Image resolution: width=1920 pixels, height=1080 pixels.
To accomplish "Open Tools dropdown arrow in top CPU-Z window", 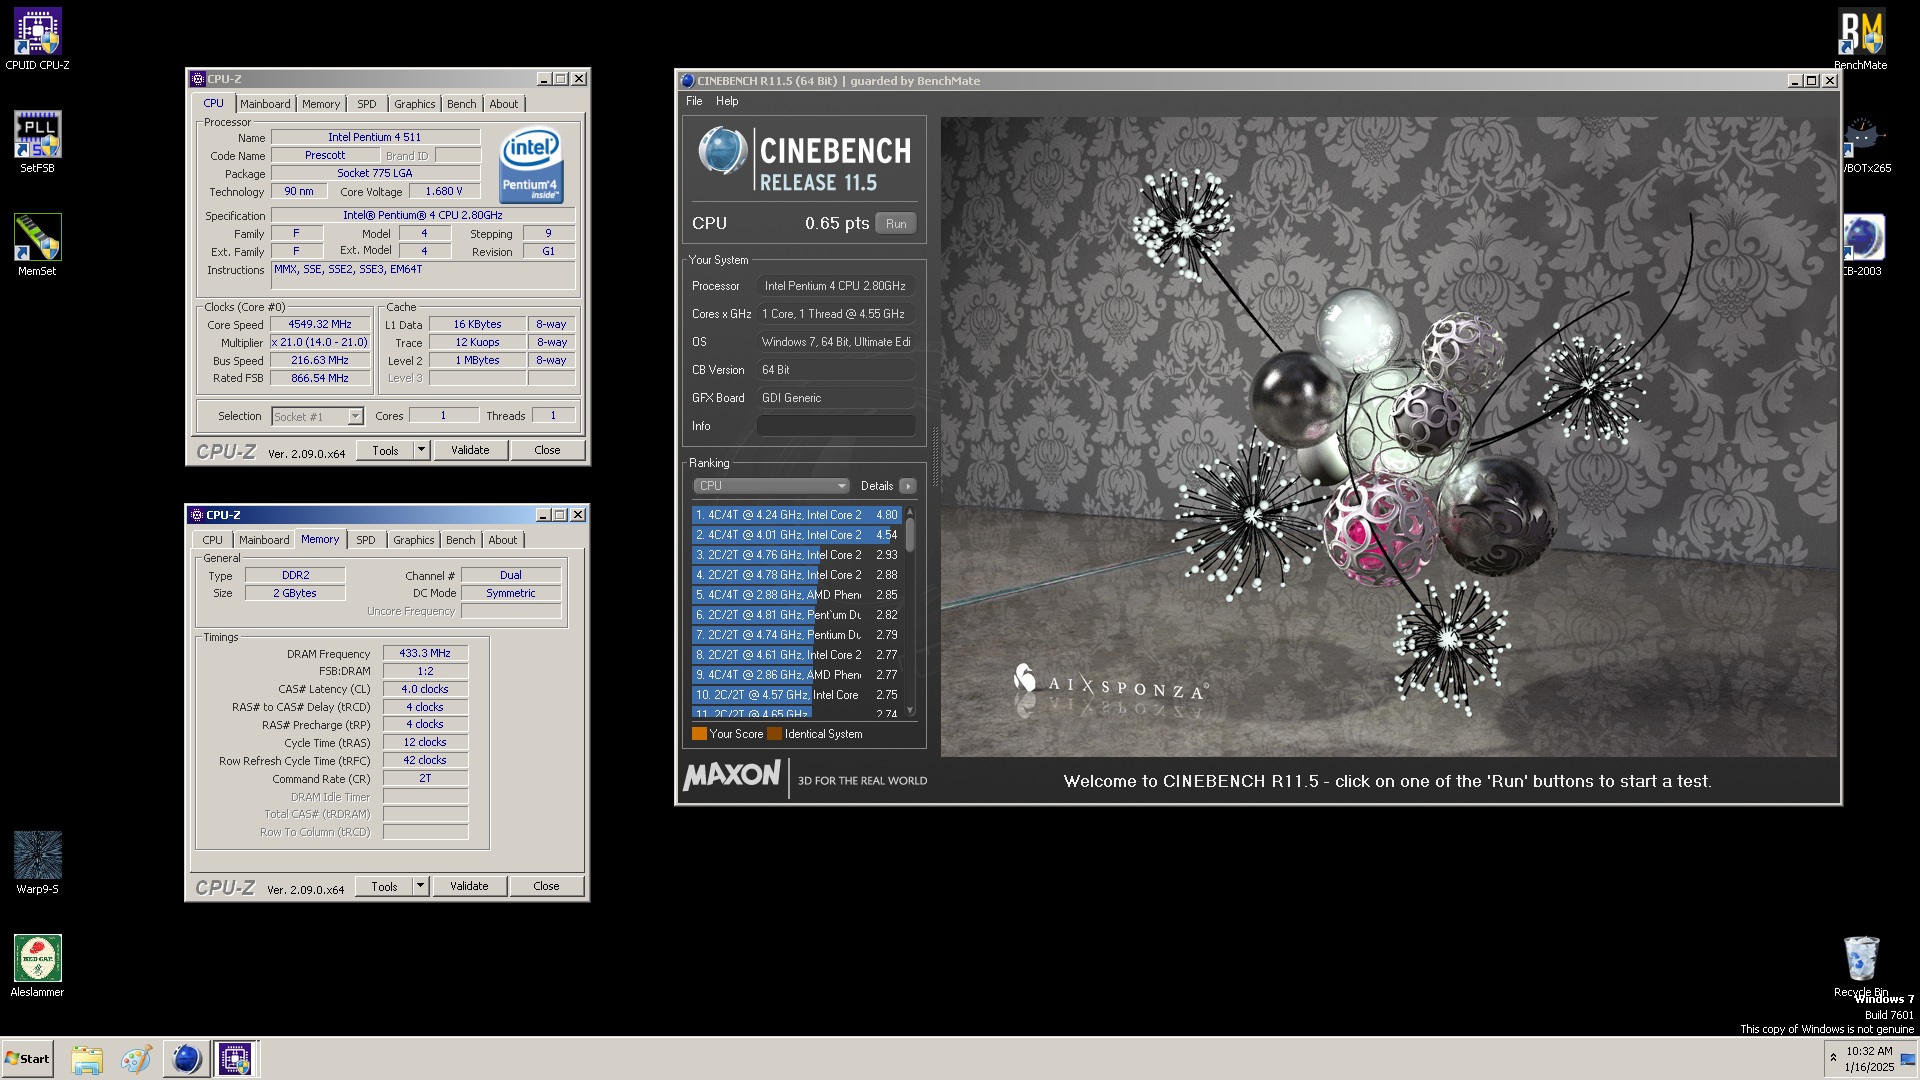I will coord(421,450).
